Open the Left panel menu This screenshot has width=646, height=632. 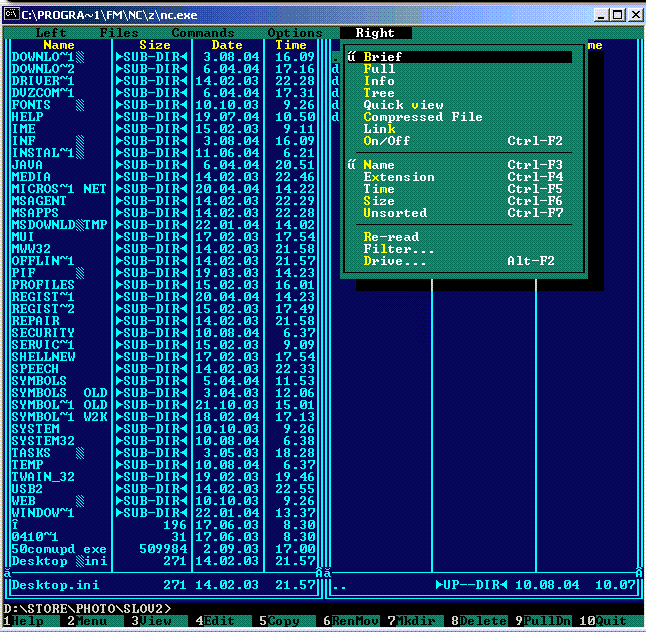[51, 33]
